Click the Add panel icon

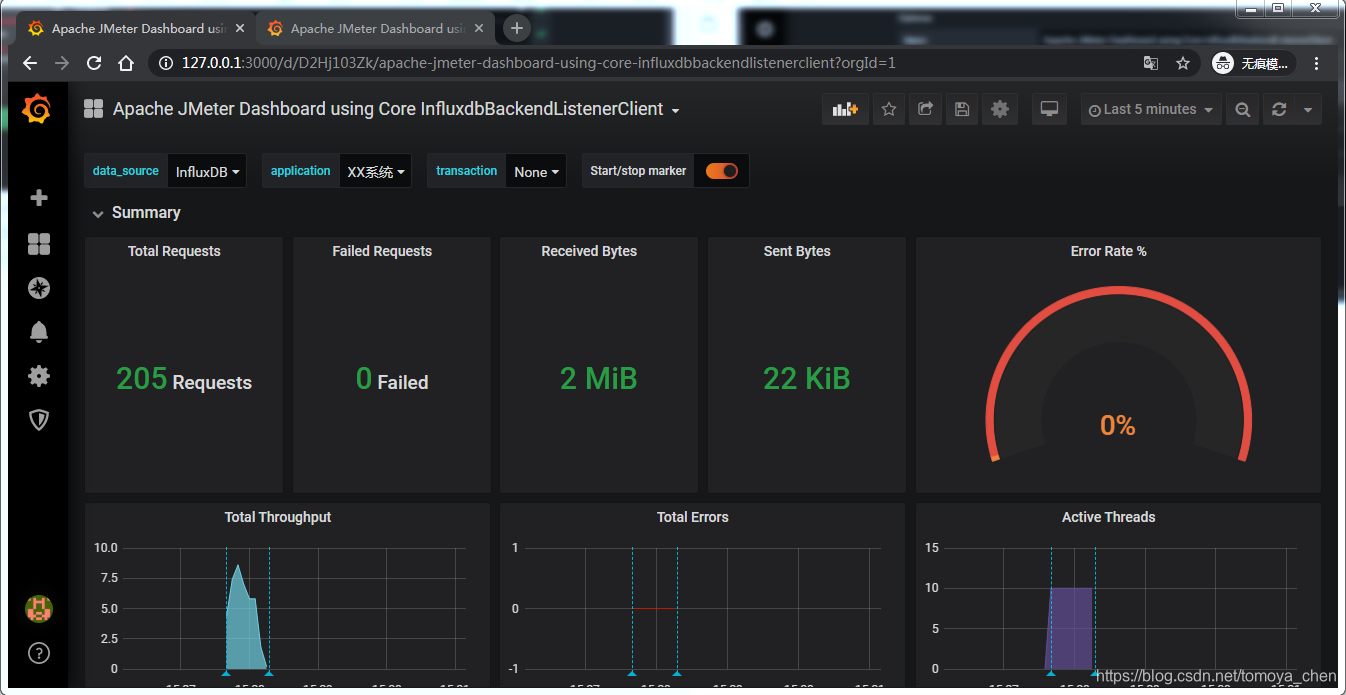[x=846, y=109]
